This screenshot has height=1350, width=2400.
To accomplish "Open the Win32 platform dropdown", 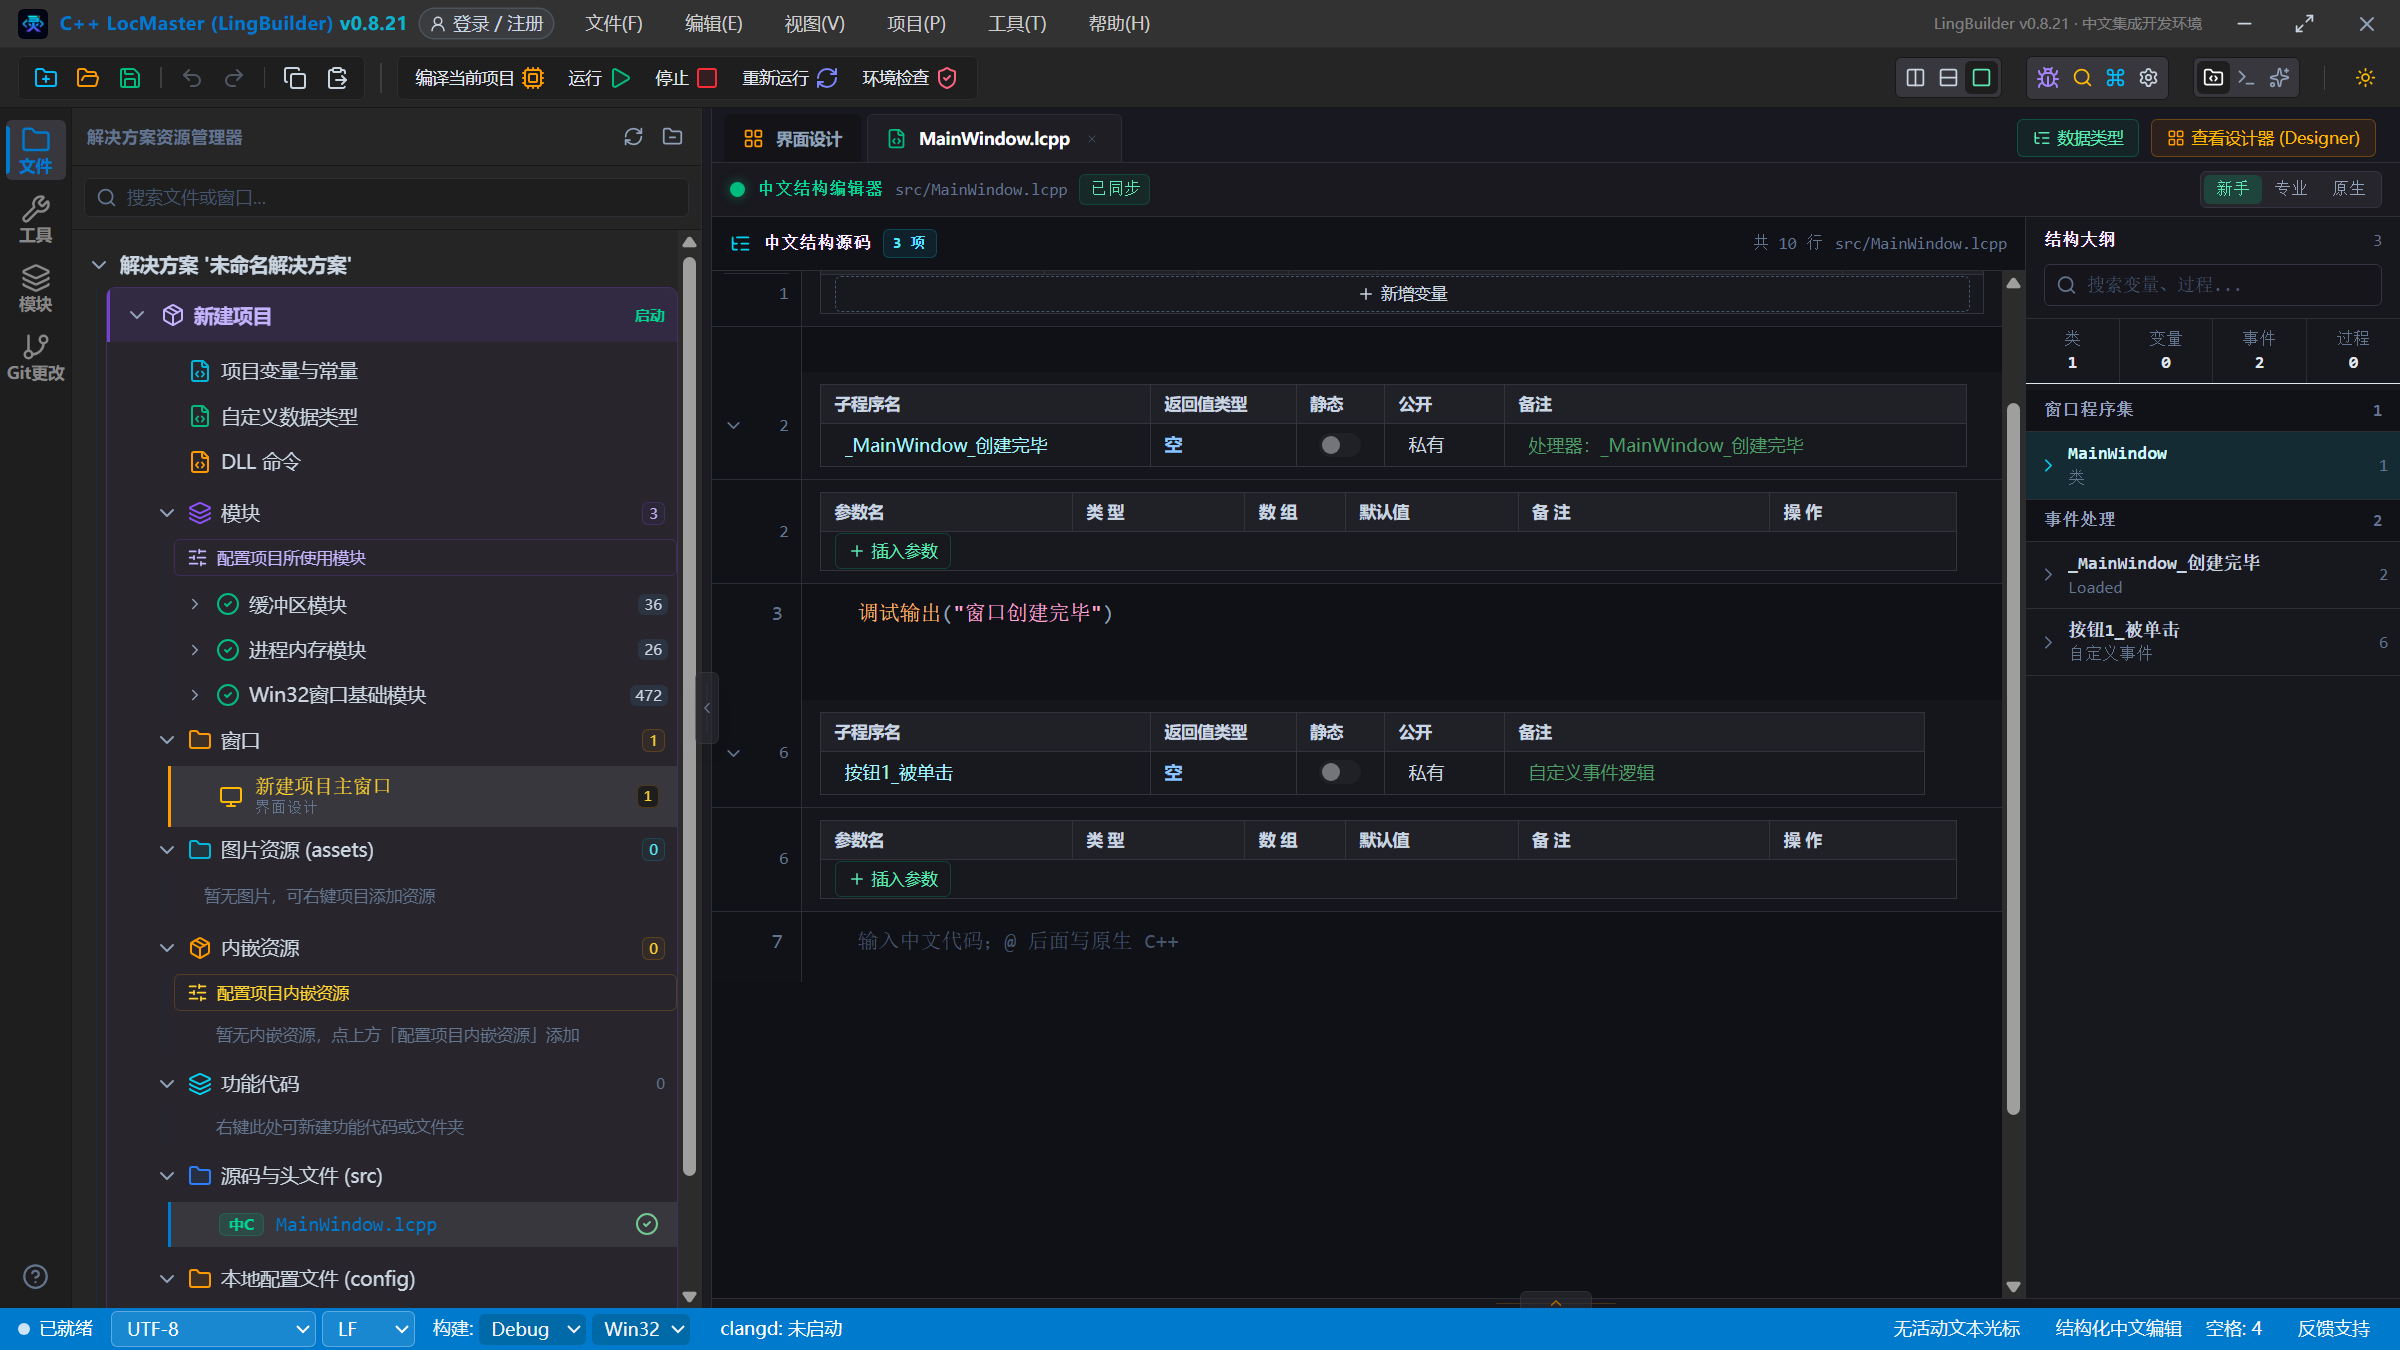I will (x=642, y=1329).
